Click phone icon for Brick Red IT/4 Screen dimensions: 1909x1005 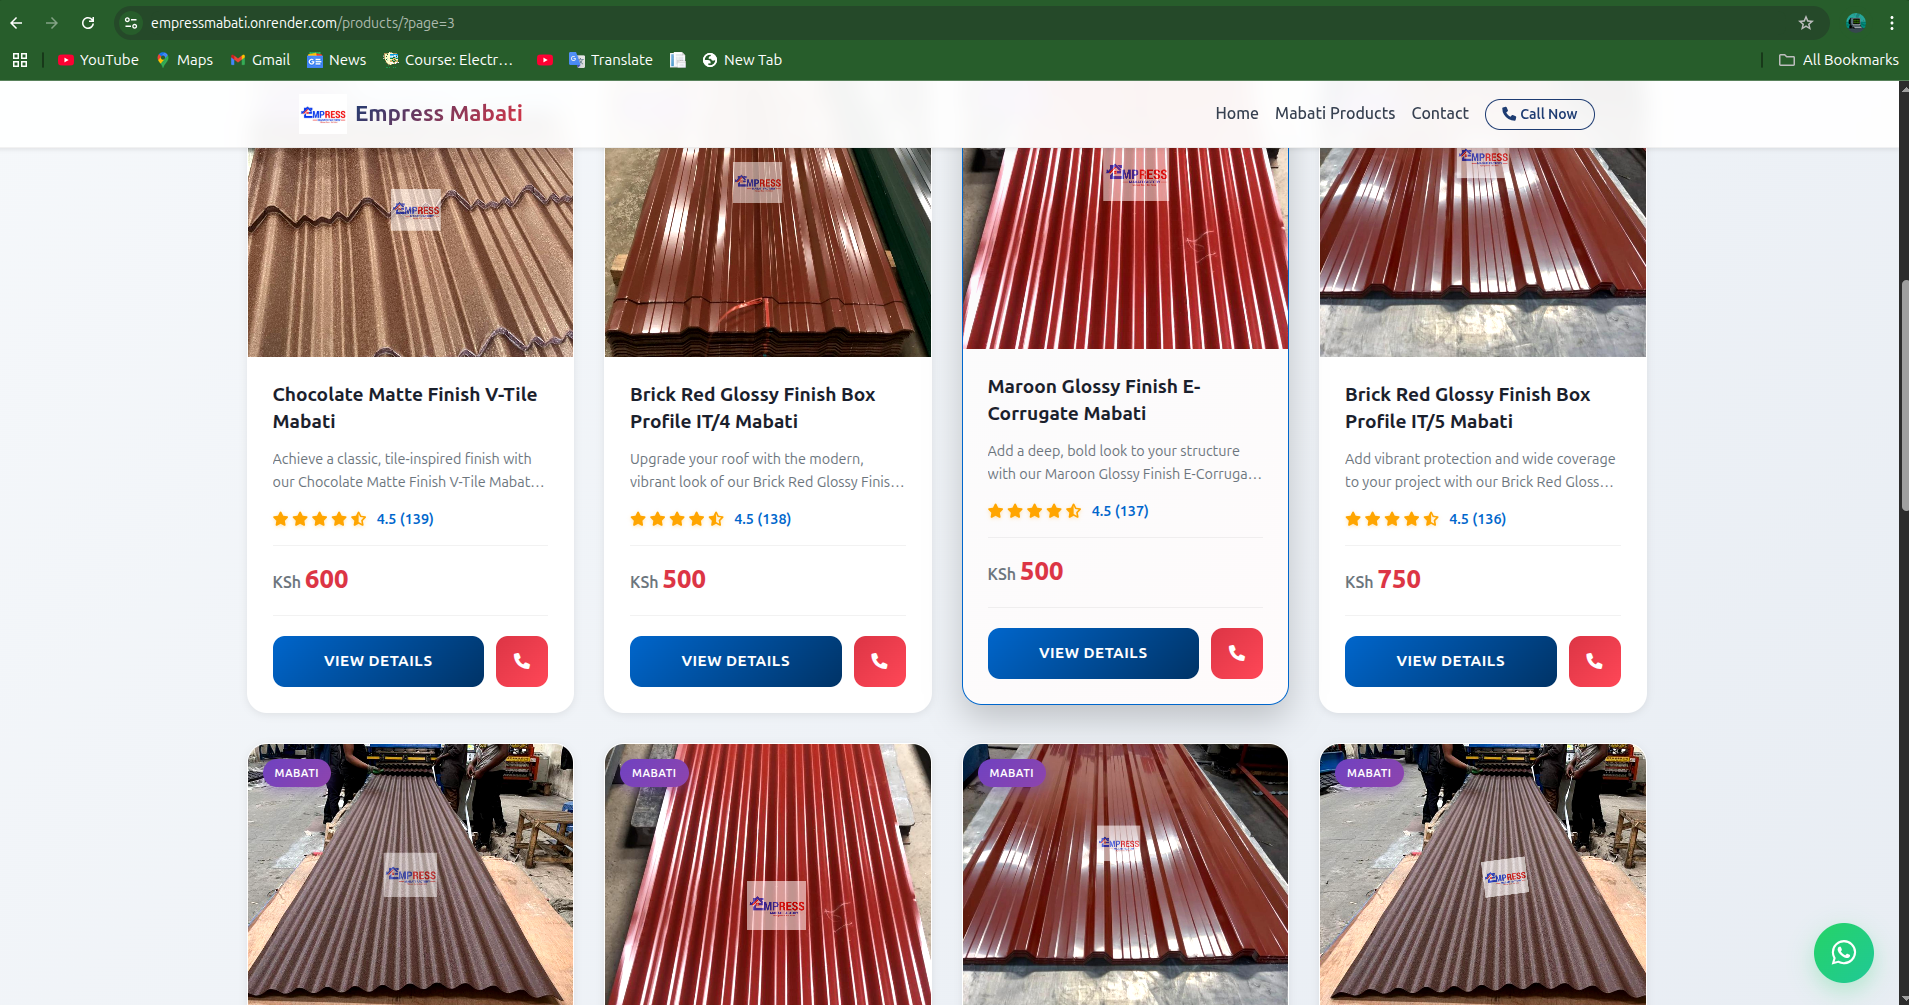[880, 661]
